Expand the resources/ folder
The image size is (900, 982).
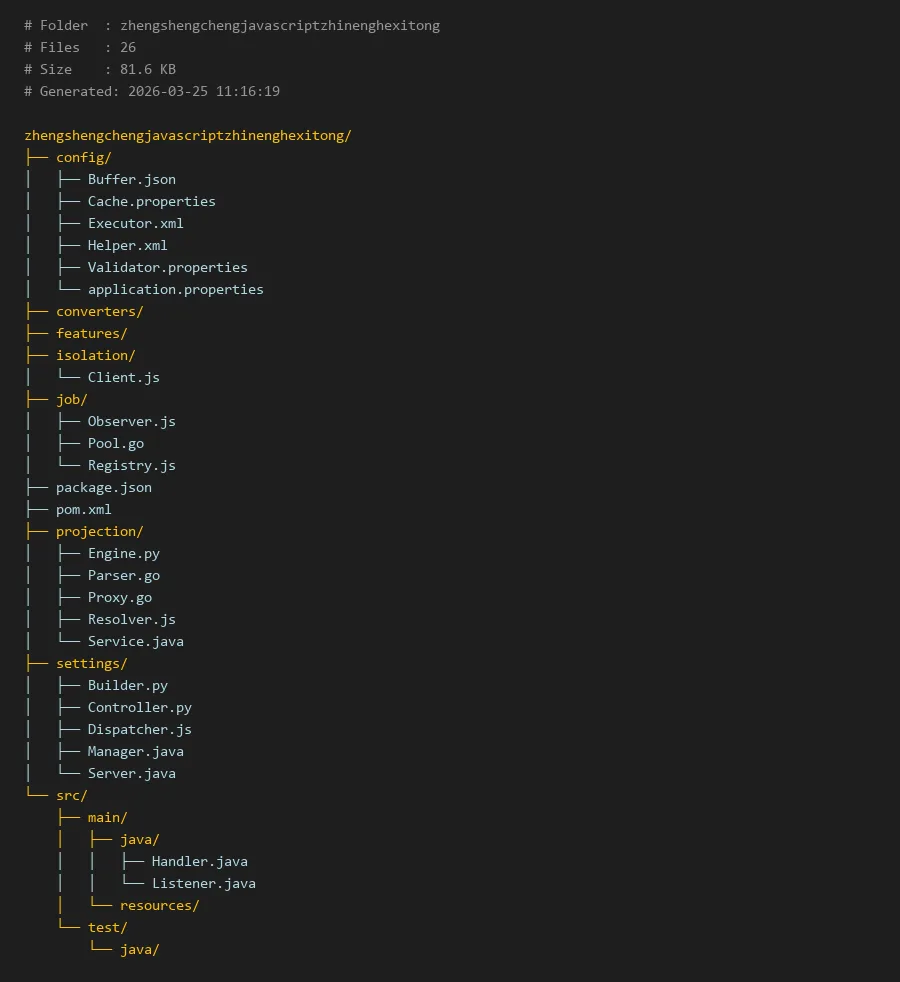pyautogui.click(x=159, y=905)
